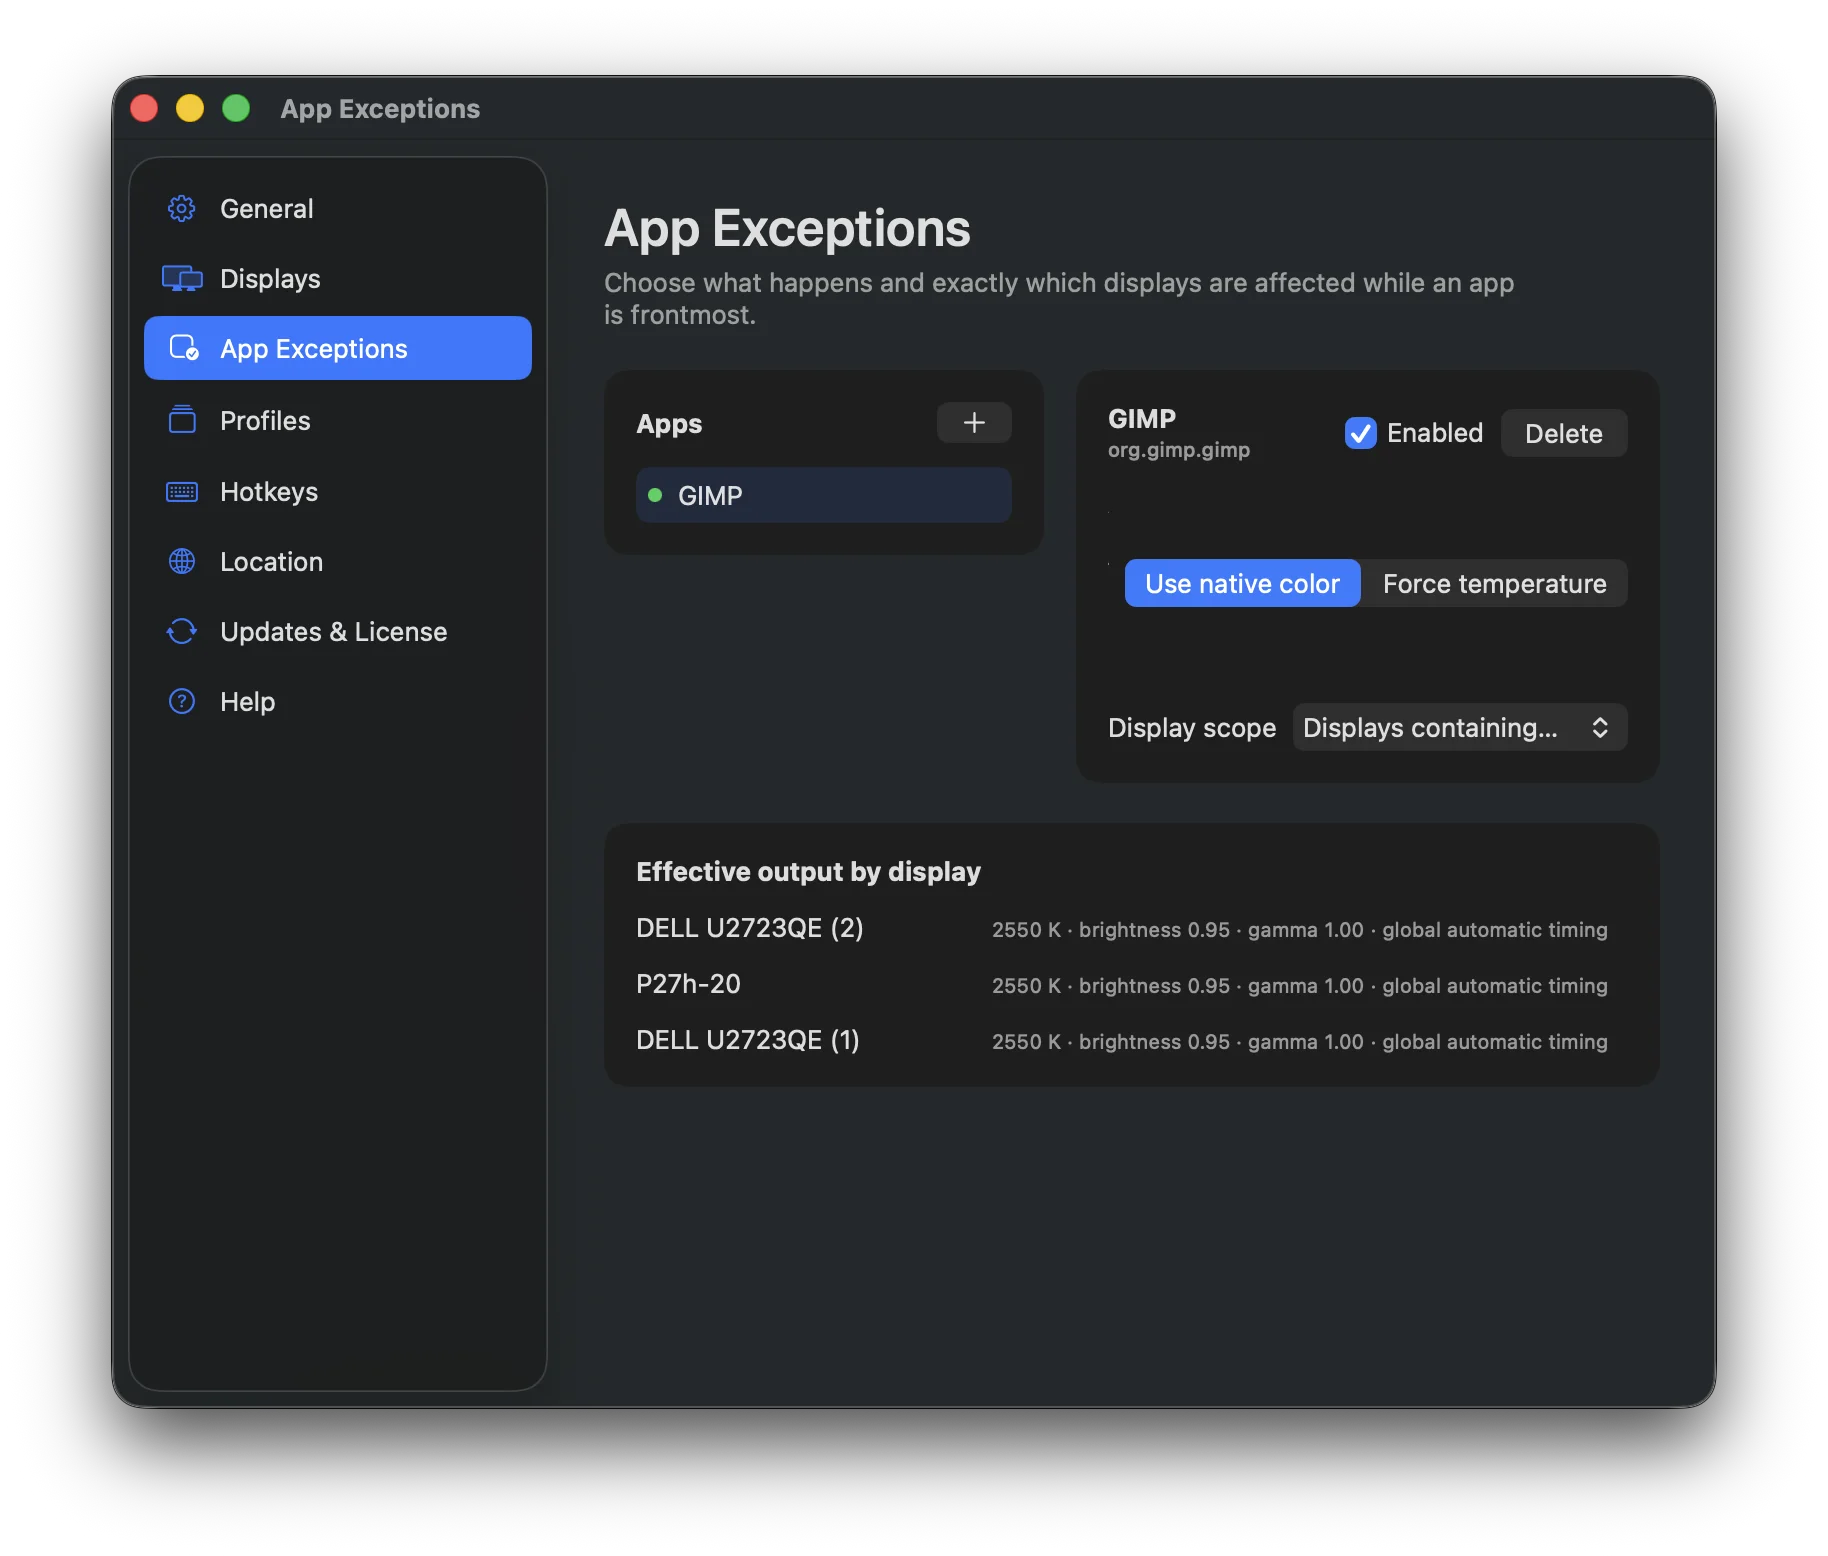This screenshot has width=1828, height=1556.
Task: Open the Location section
Action: 338,561
